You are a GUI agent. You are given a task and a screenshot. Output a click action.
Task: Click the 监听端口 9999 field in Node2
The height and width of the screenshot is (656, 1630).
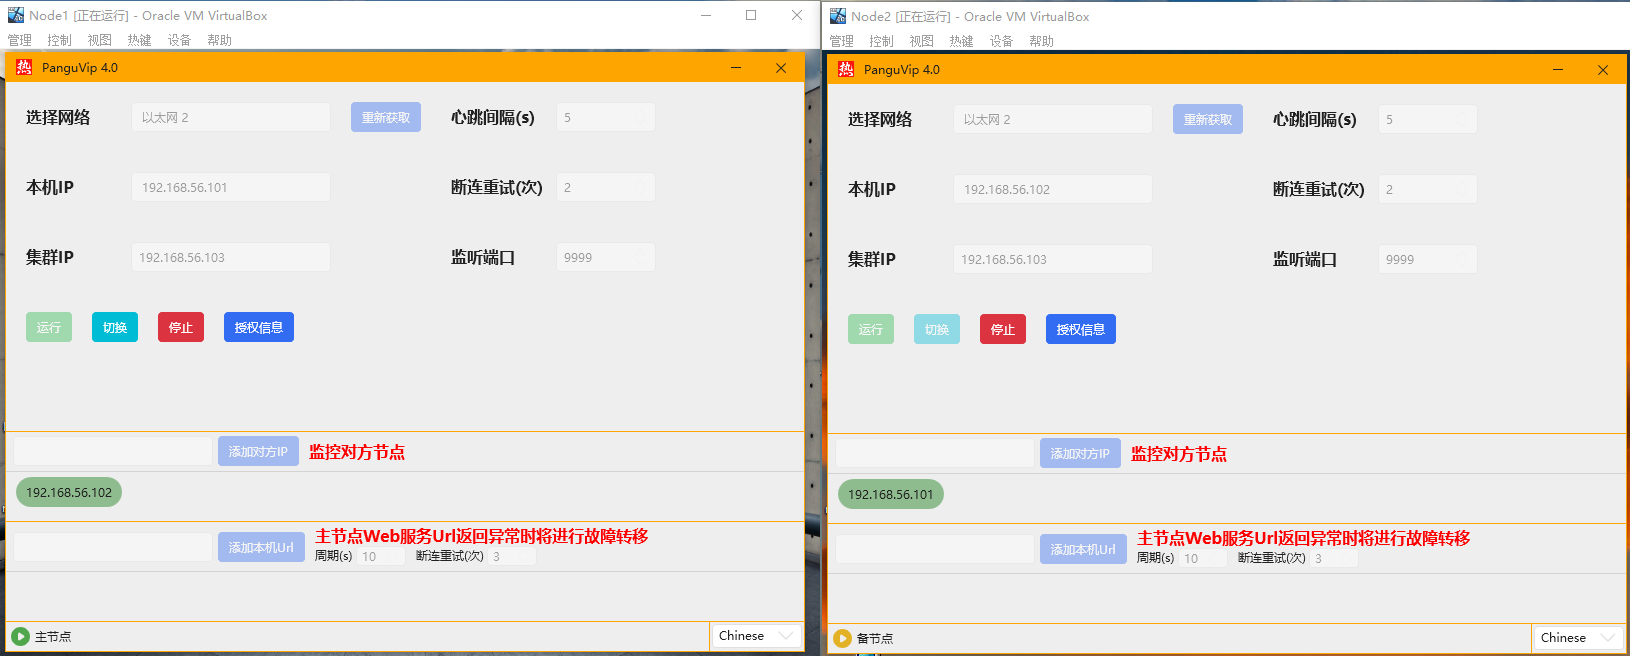1428,259
